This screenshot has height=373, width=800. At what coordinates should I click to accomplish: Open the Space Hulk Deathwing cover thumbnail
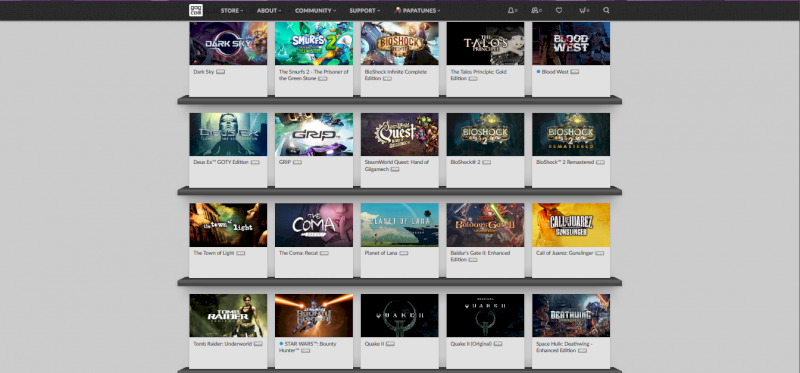click(571, 315)
